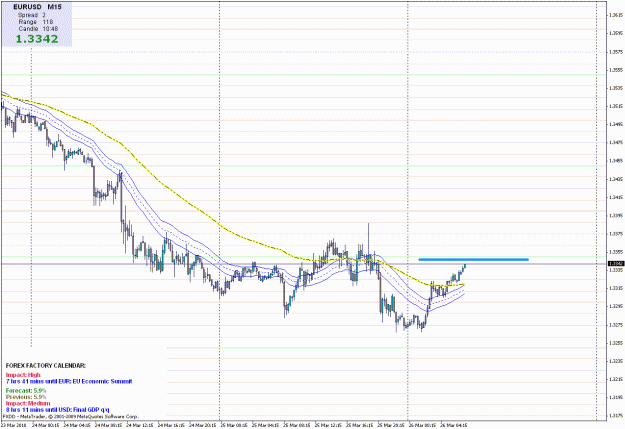The height and width of the screenshot is (429, 625).
Task: Select the Spread 2 readout
Action: tap(32, 15)
